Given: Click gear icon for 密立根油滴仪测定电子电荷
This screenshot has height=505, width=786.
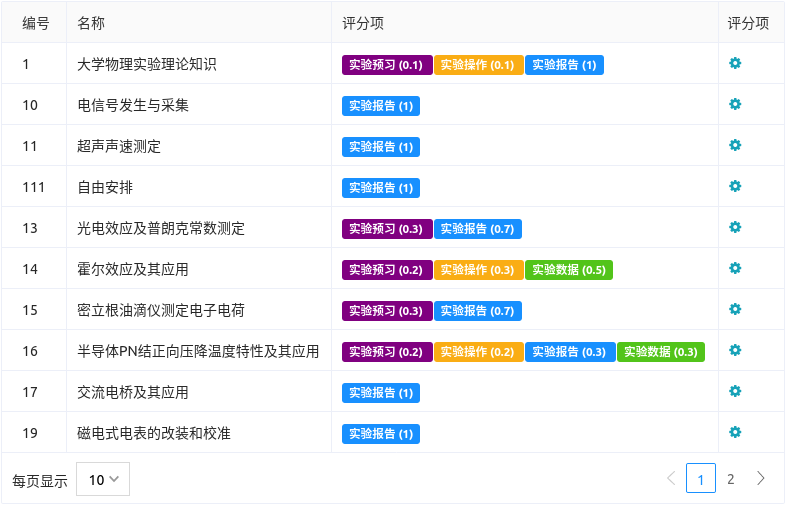Looking at the screenshot, I should point(735,309).
